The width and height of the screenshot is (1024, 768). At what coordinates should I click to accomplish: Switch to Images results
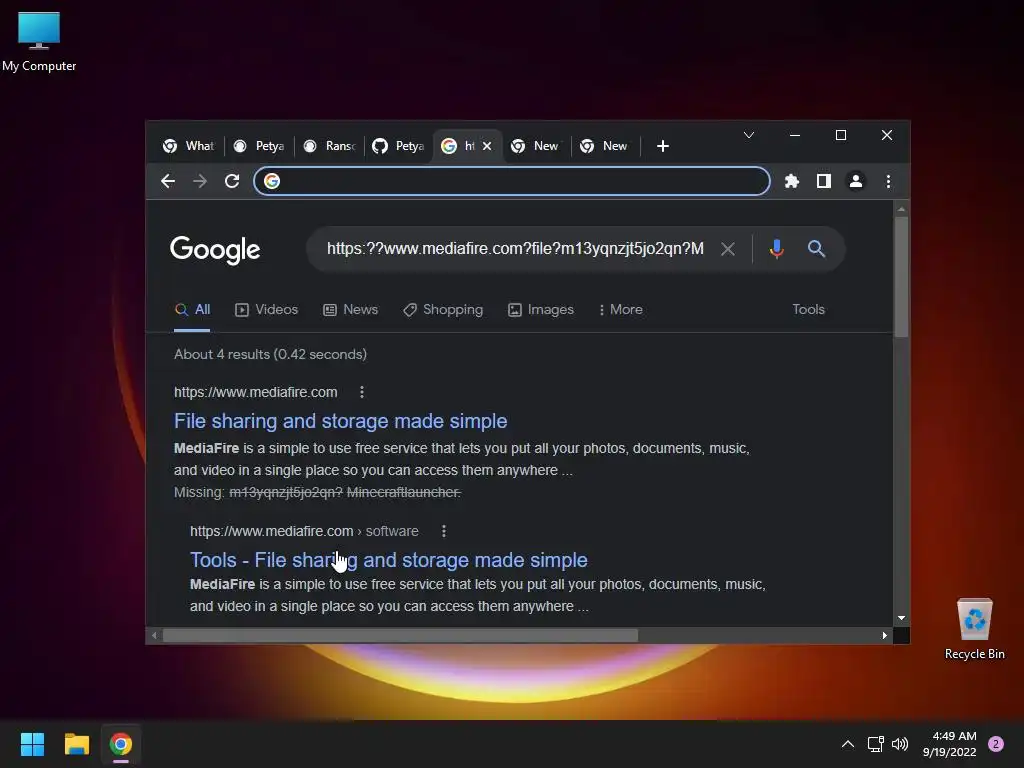541,310
